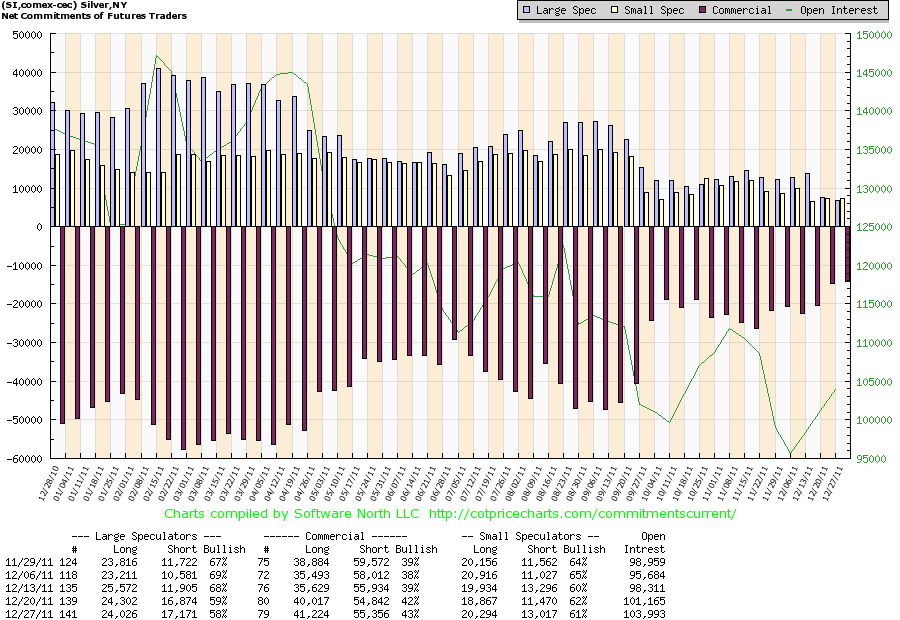Select the 12/20/11 table row date
Viewport: 900px width, 620px height.
click(29, 601)
